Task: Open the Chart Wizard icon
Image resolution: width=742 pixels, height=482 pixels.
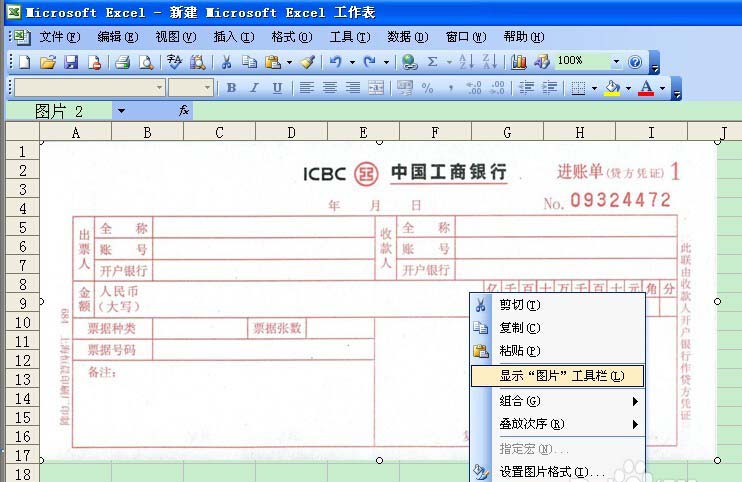Action: tap(519, 62)
